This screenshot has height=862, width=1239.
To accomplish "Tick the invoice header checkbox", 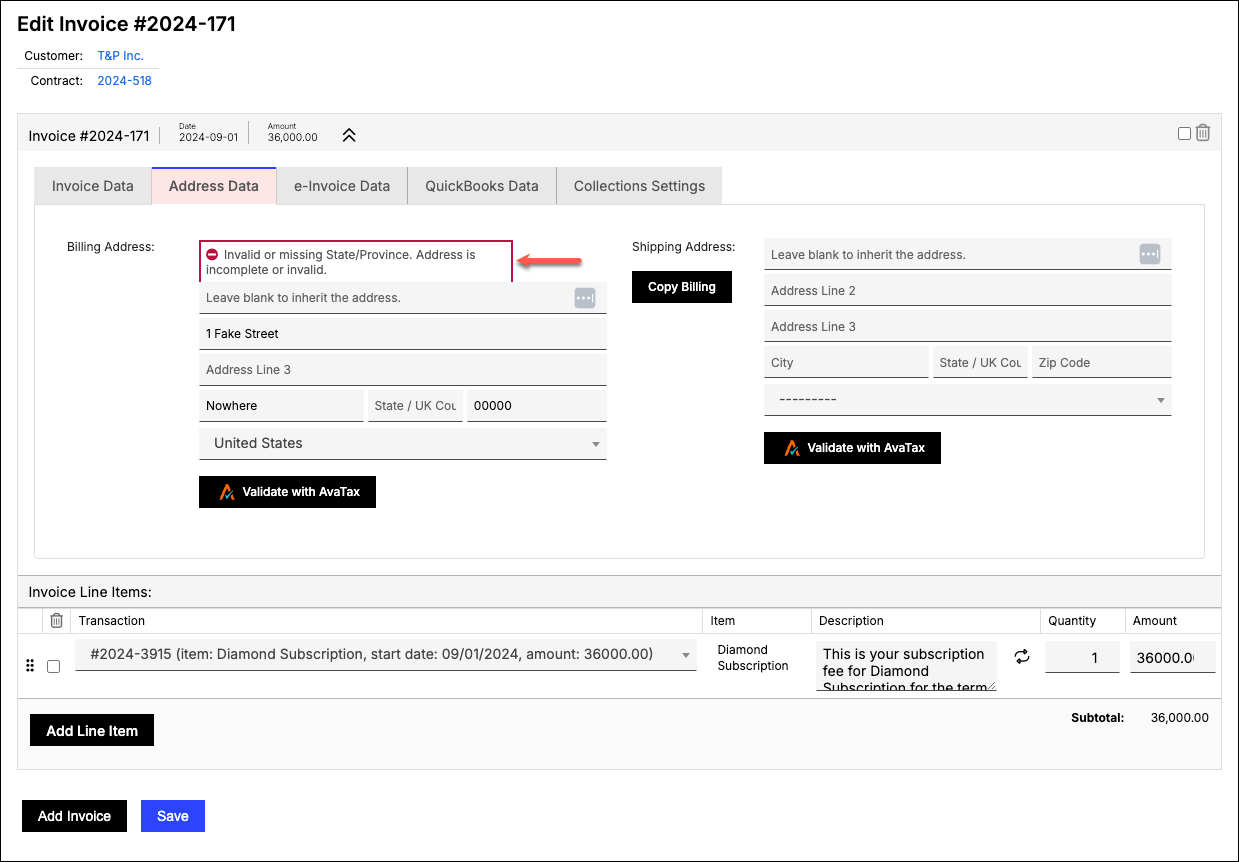I will (1184, 133).
